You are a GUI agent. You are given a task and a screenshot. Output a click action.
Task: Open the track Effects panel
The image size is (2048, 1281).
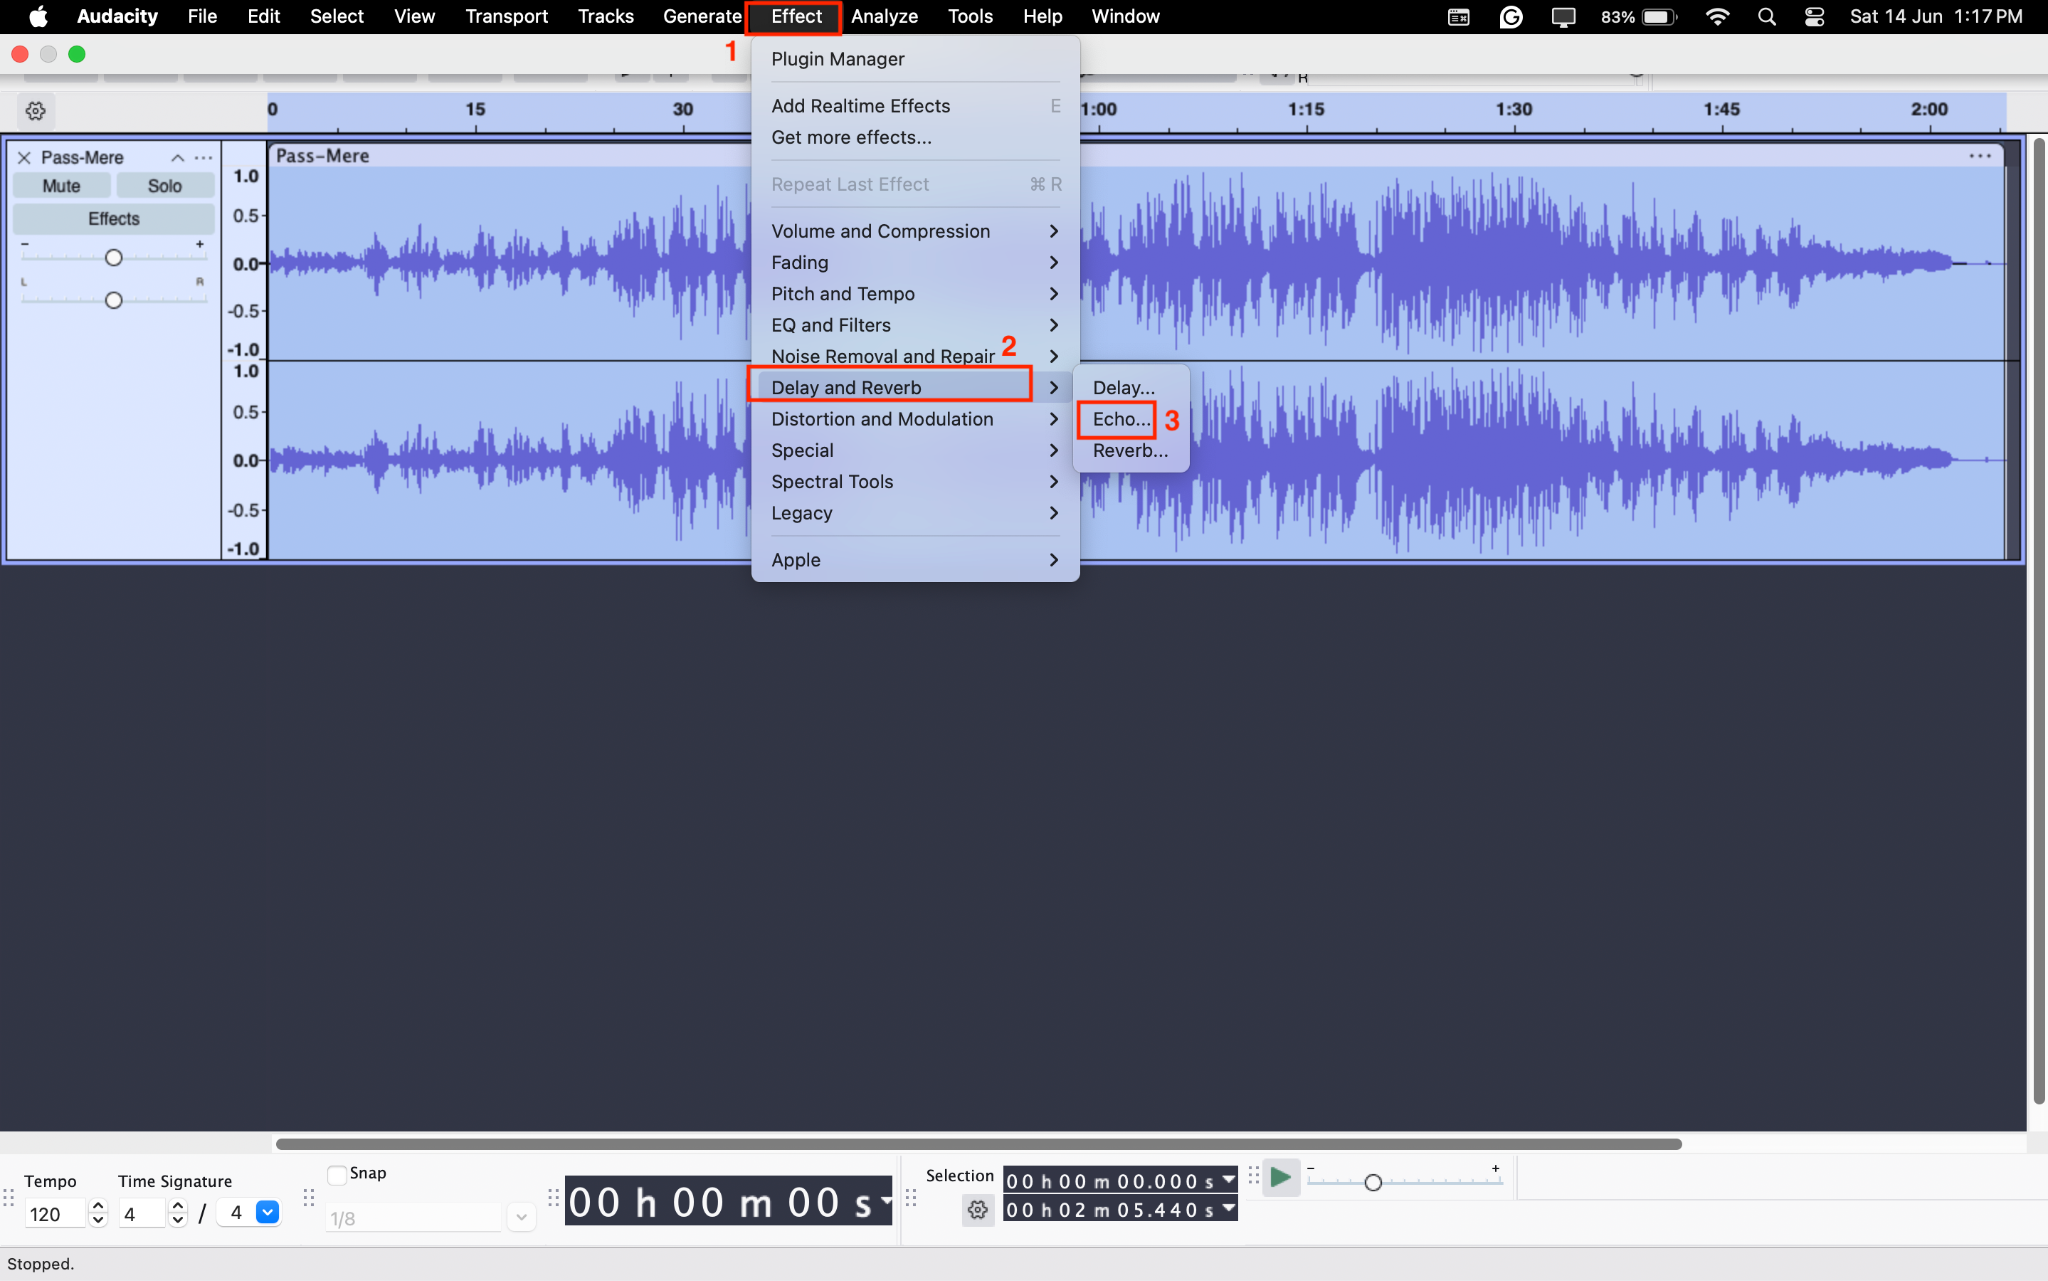click(114, 219)
